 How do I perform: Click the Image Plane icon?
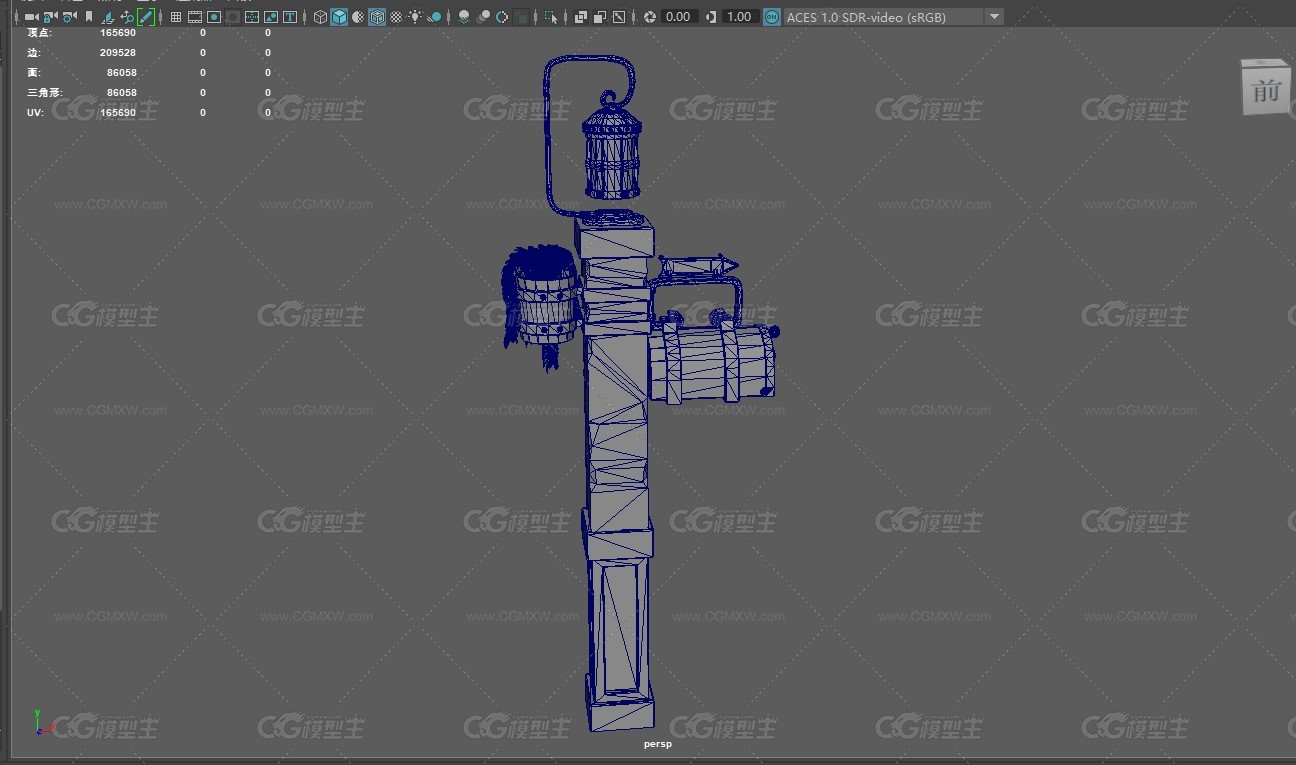coord(108,17)
